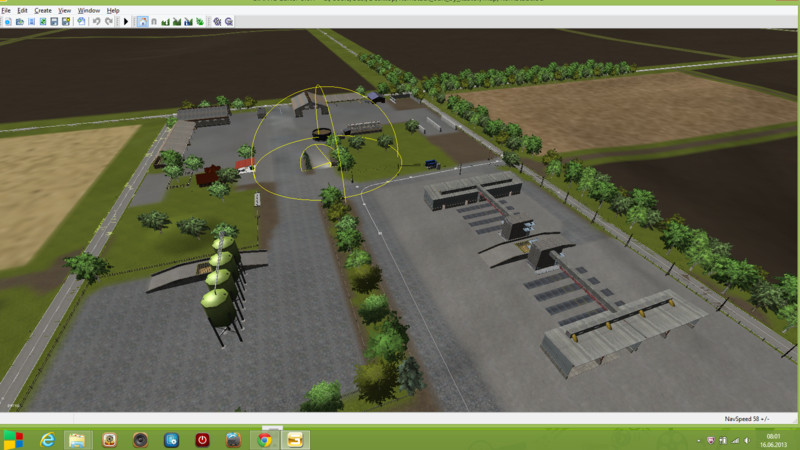Toggle the green foliage paint tool

[x=201, y=20]
